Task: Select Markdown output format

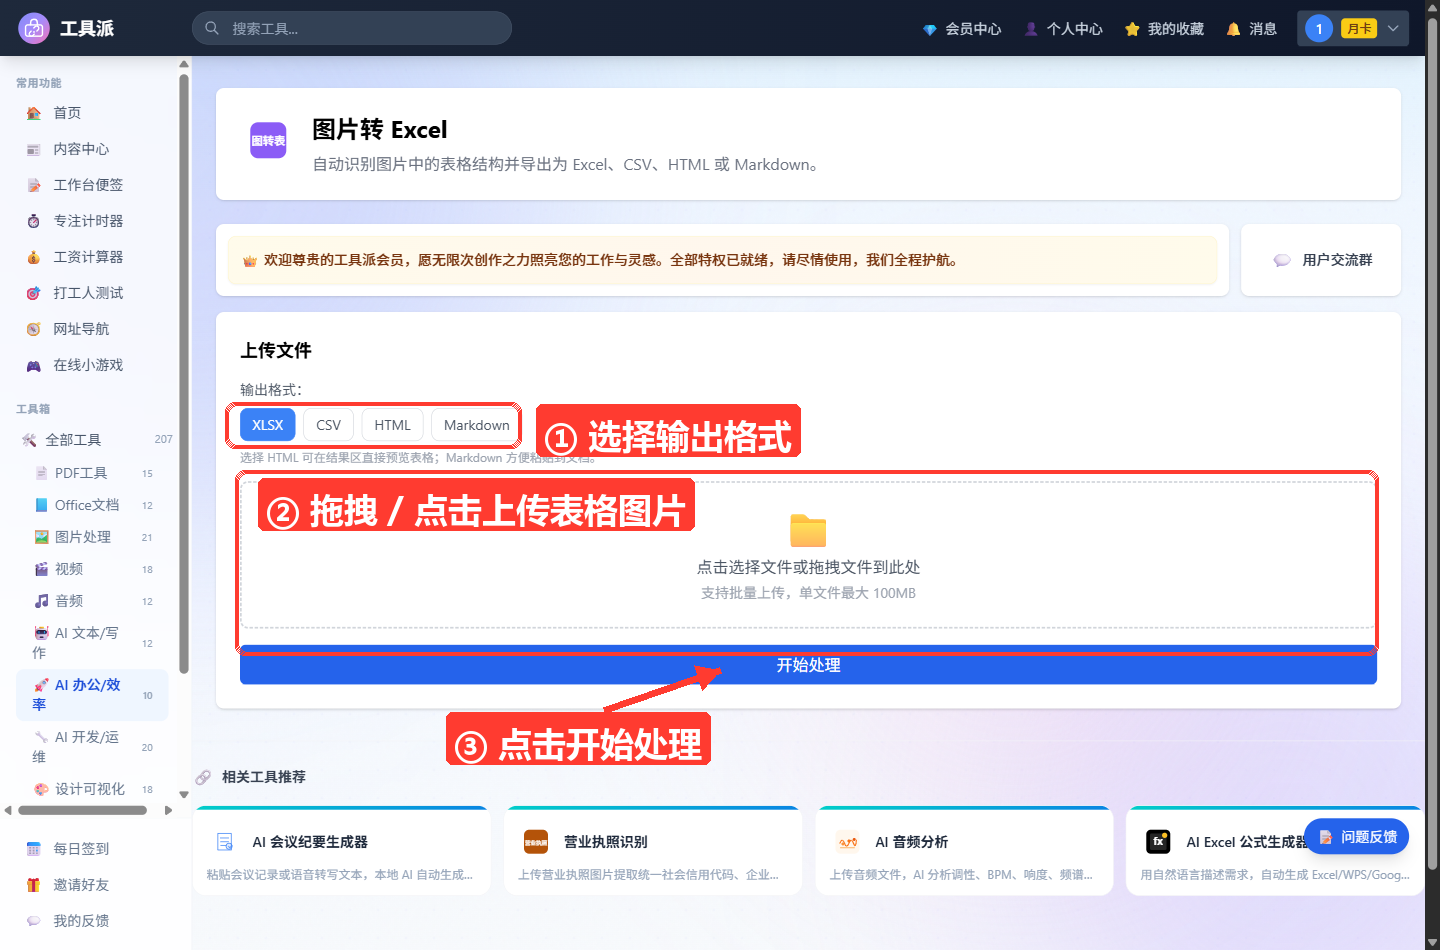Action: coord(476,425)
